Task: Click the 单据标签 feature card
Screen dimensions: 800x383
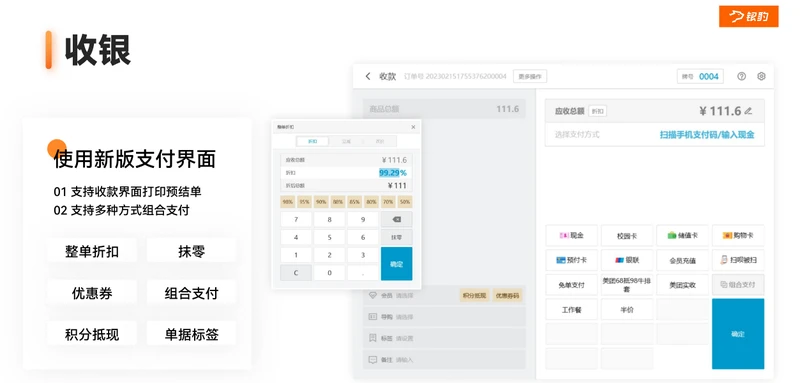Action: pos(191,334)
